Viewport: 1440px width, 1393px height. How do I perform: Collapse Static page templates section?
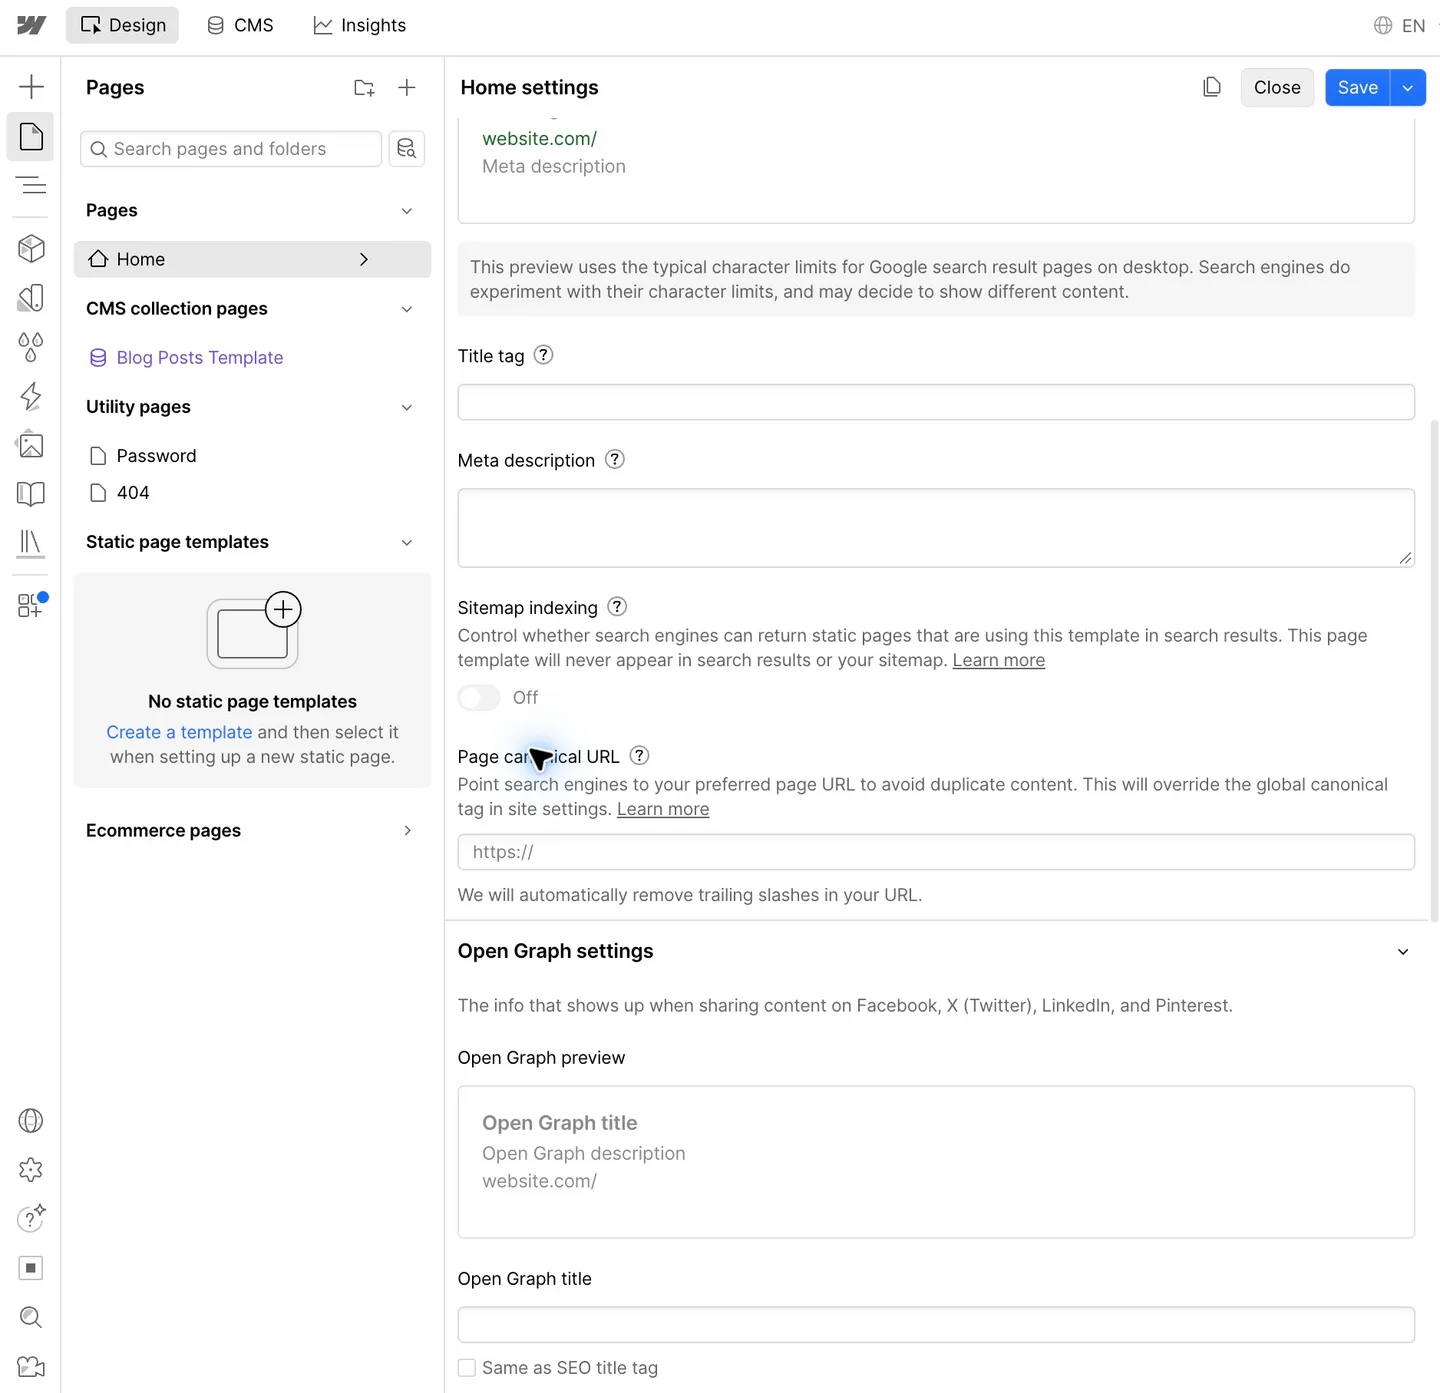[407, 542]
